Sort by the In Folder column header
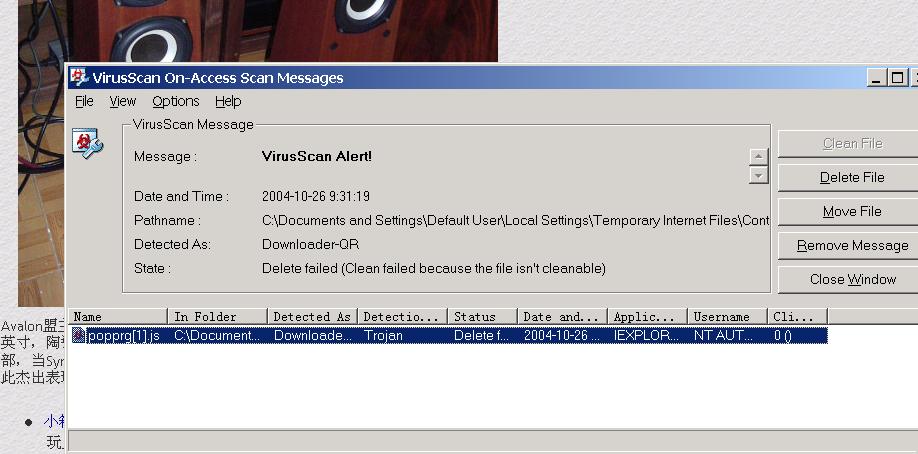This screenshot has height=454, width=918. click(x=217, y=317)
